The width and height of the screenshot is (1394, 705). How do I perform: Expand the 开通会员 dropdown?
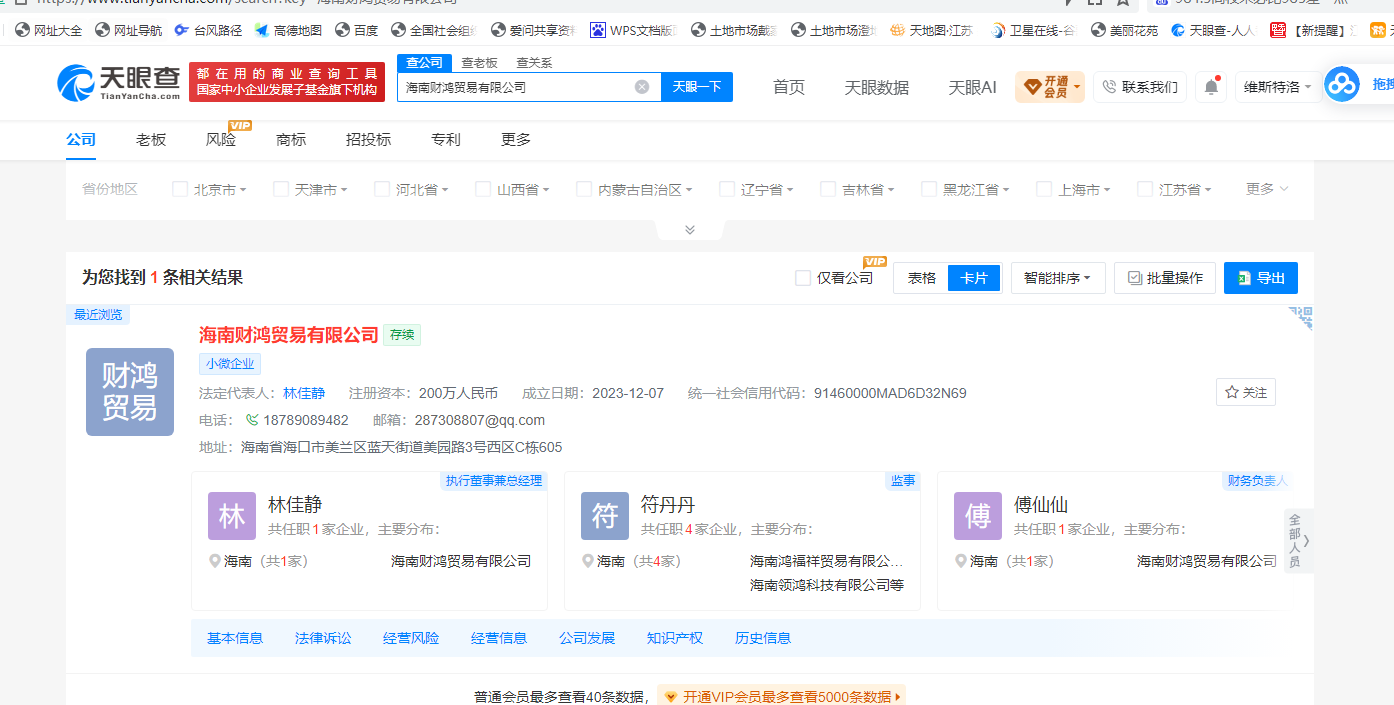pyautogui.click(x=1050, y=87)
